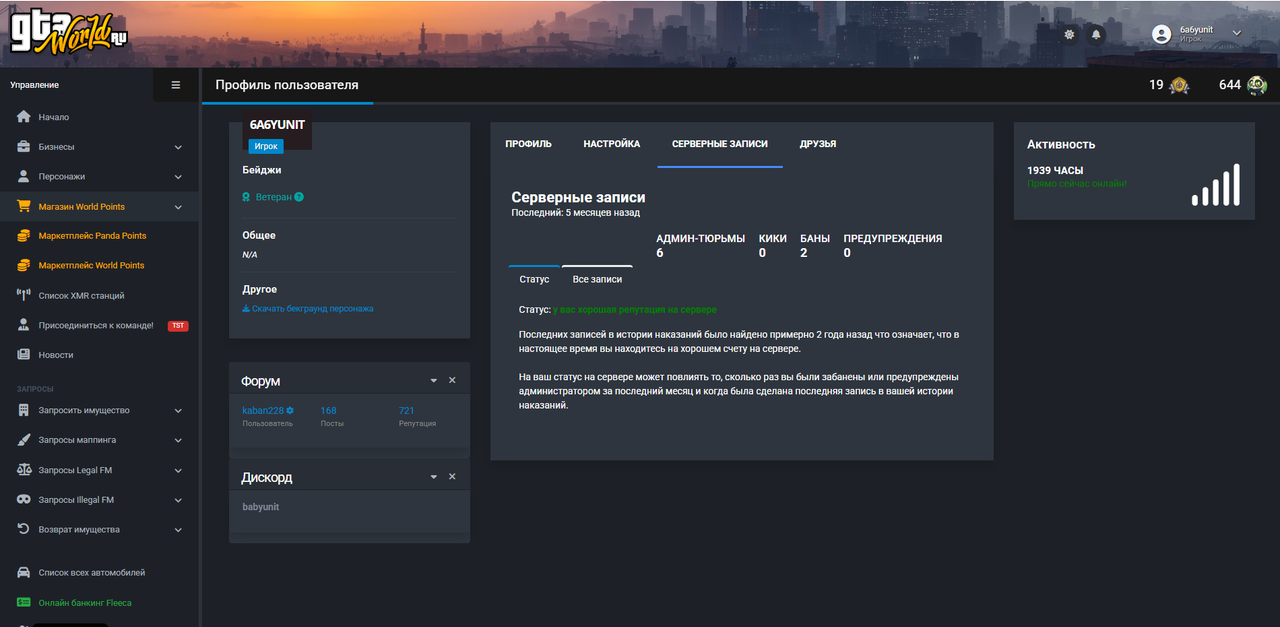Expand the Запросы Illegal FM chevron
This screenshot has width=1280, height=627.
(x=178, y=500)
